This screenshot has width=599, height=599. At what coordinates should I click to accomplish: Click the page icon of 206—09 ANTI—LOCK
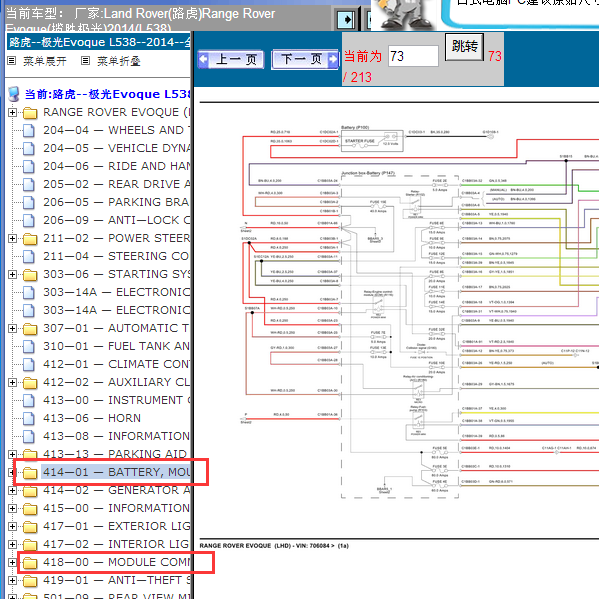(29, 220)
